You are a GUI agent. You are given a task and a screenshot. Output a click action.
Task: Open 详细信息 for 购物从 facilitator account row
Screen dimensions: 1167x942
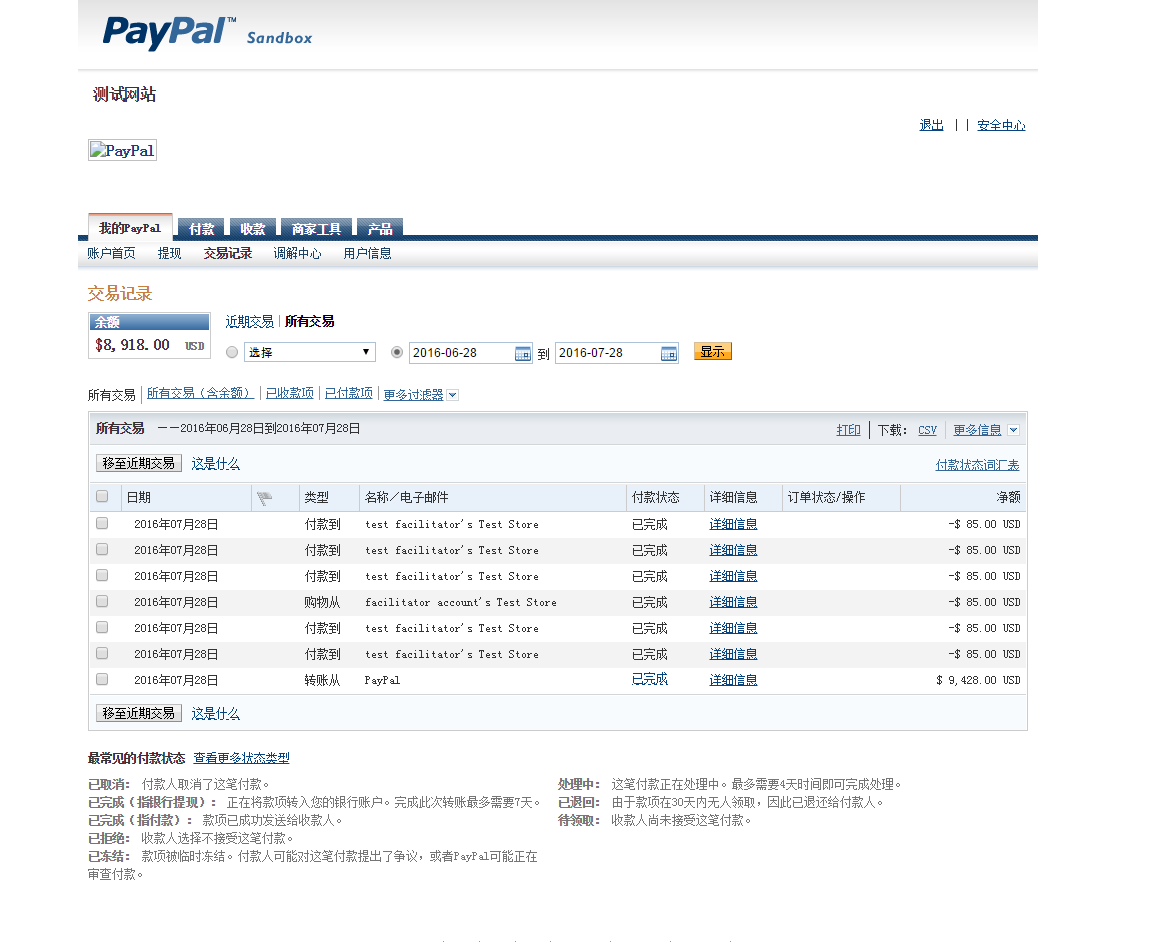point(733,602)
